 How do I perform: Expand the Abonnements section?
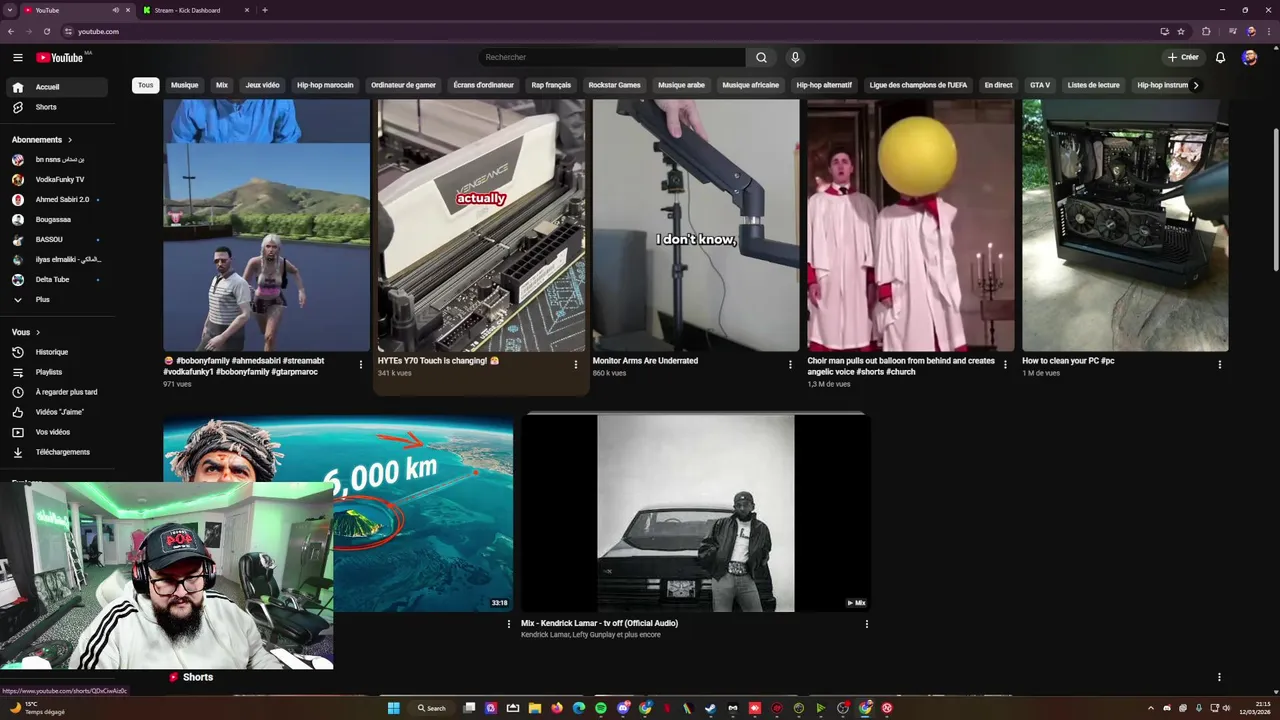coord(42,140)
